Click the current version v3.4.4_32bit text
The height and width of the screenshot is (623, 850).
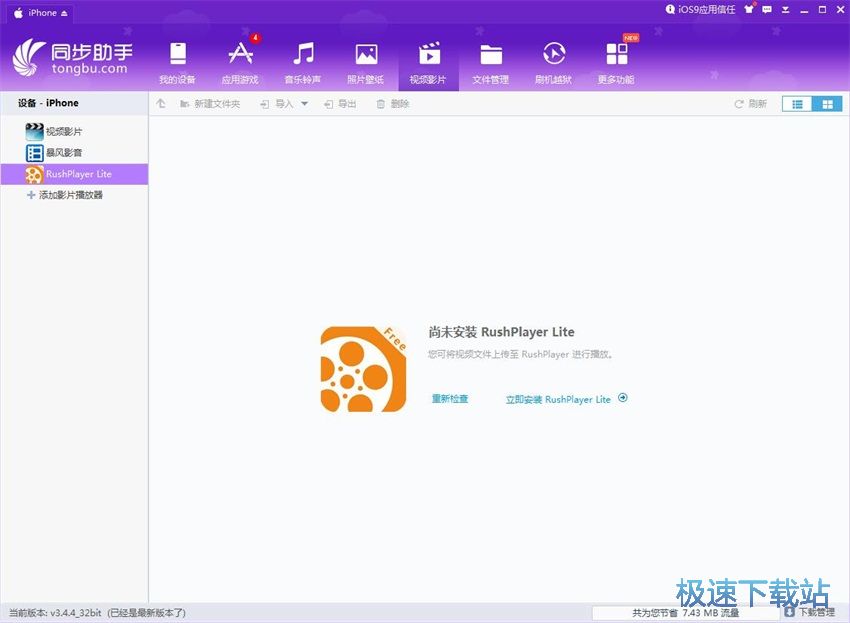[55, 613]
